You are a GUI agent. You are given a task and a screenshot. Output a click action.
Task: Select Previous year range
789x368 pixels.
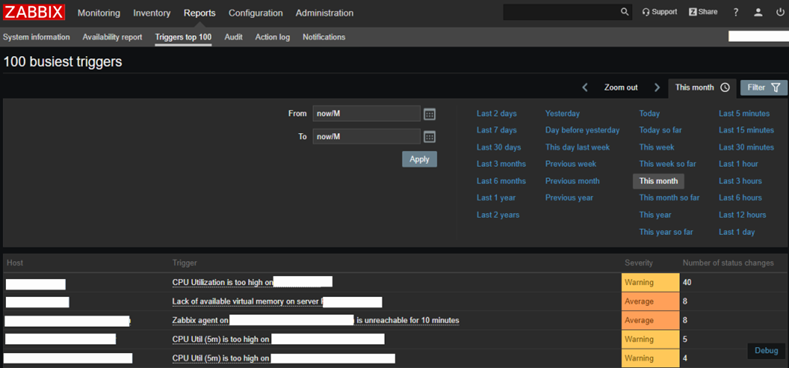569,198
